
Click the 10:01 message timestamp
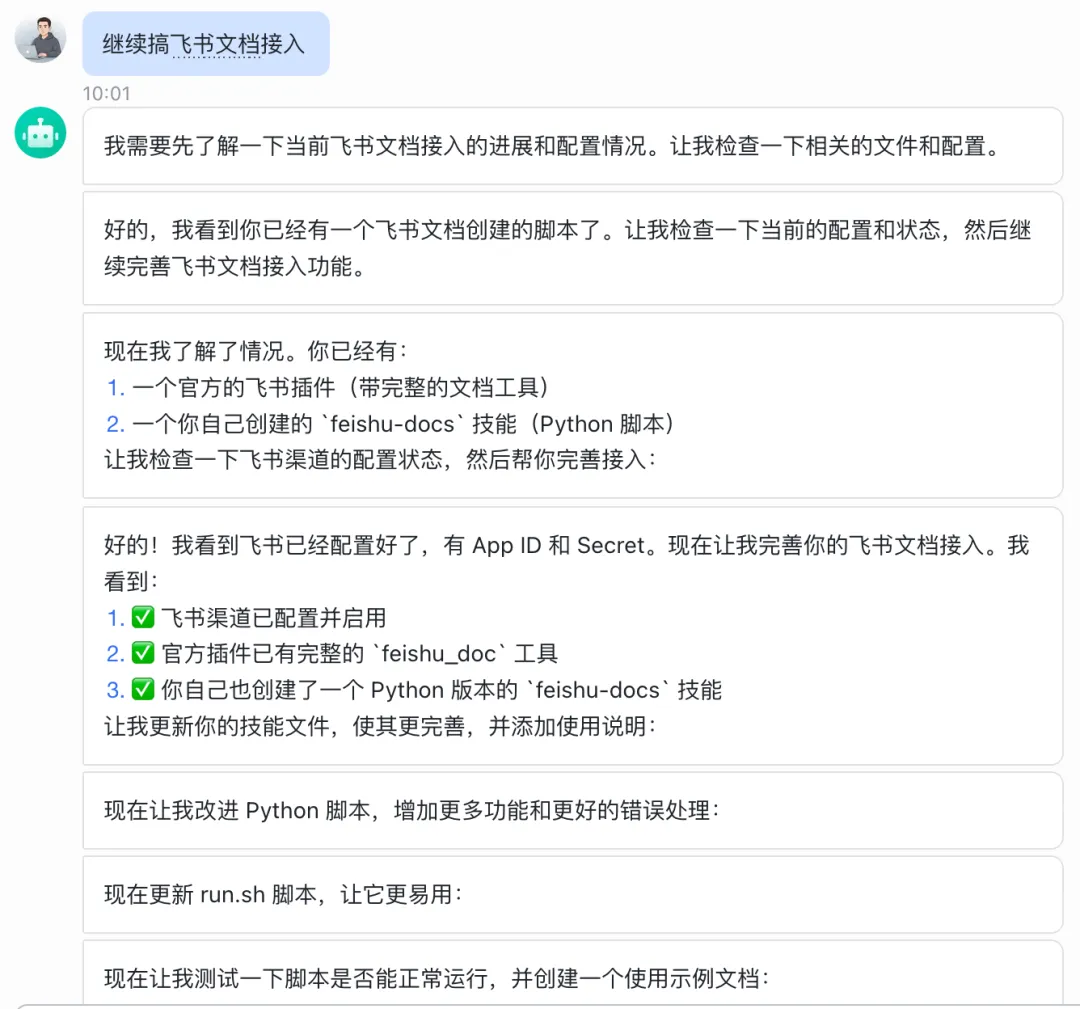click(x=106, y=93)
